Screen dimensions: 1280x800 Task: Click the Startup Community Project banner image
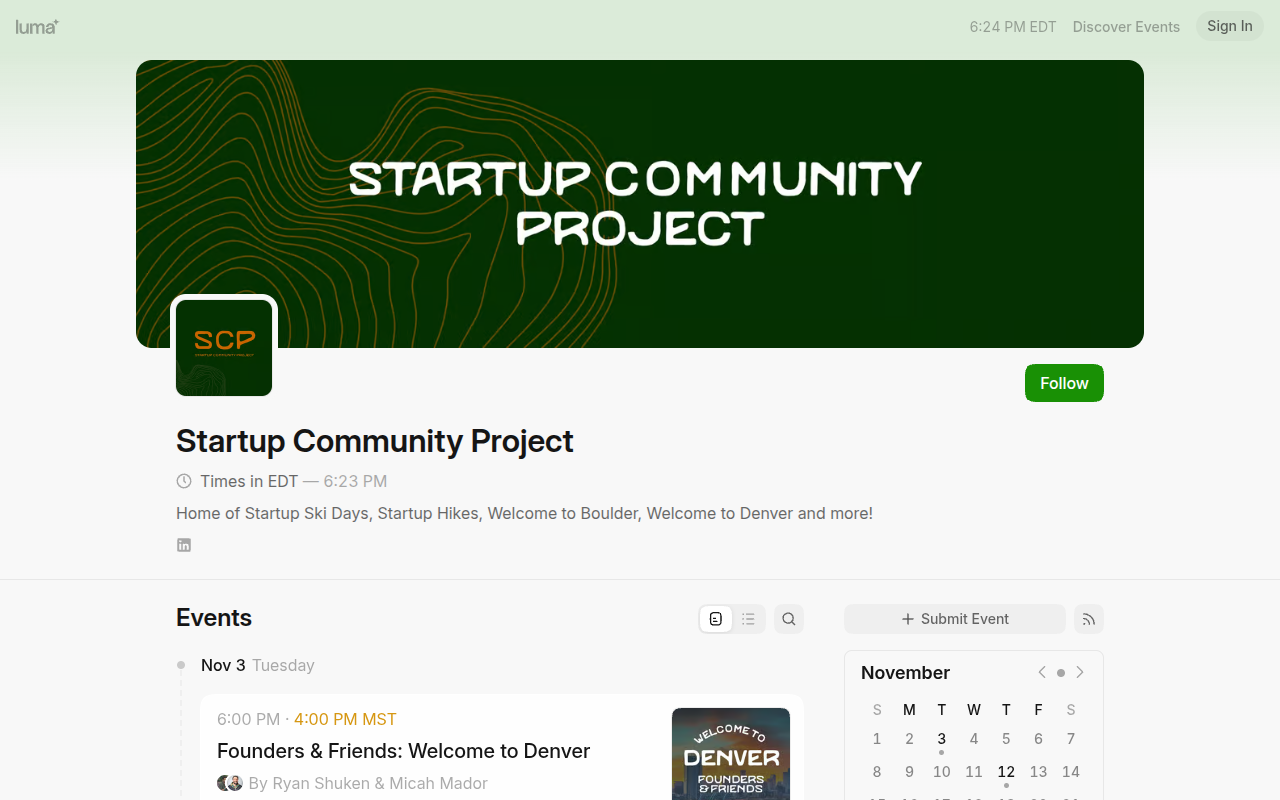[640, 204]
